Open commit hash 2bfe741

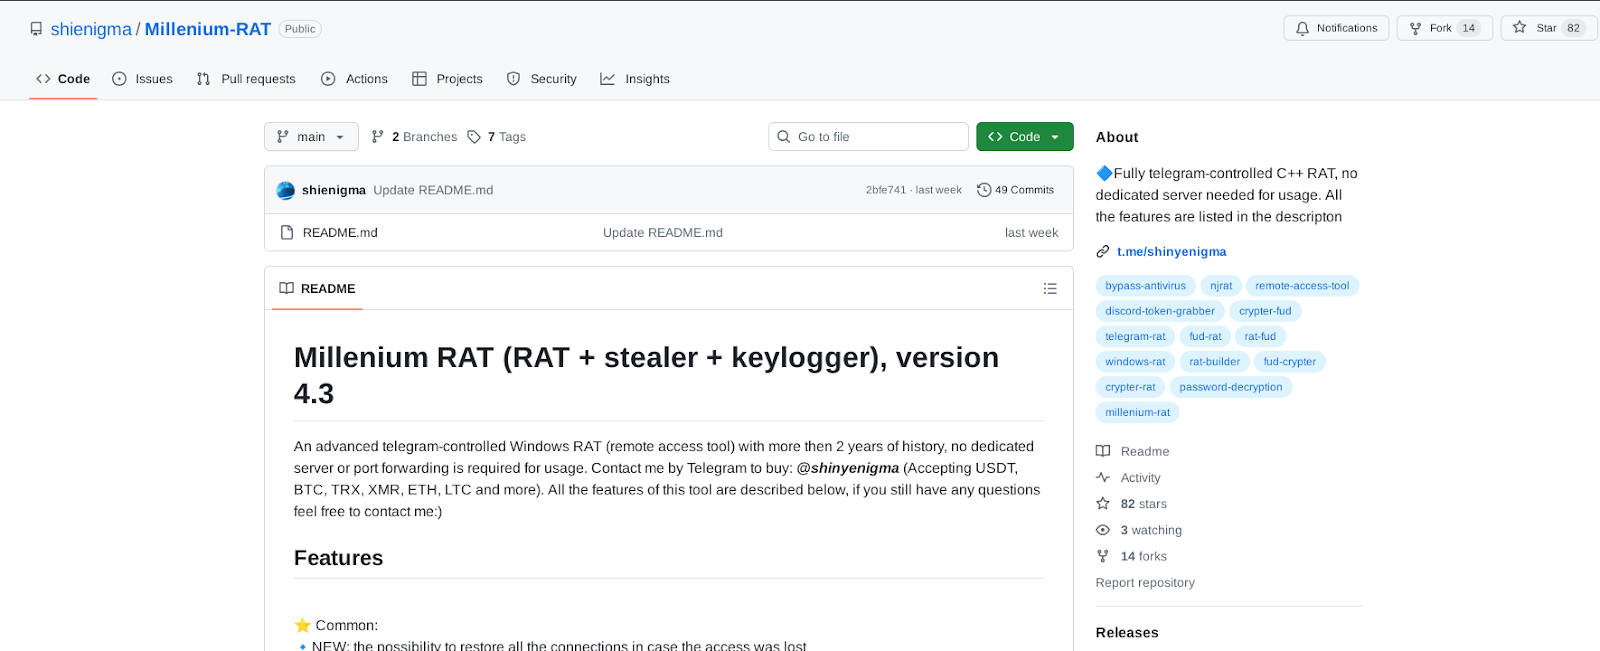885,190
